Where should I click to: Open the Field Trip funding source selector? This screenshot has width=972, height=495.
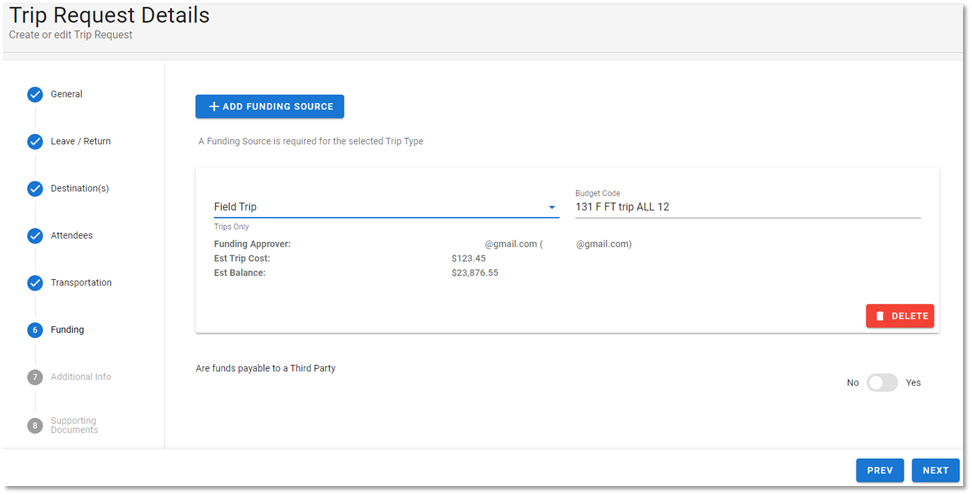[x=386, y=207]
